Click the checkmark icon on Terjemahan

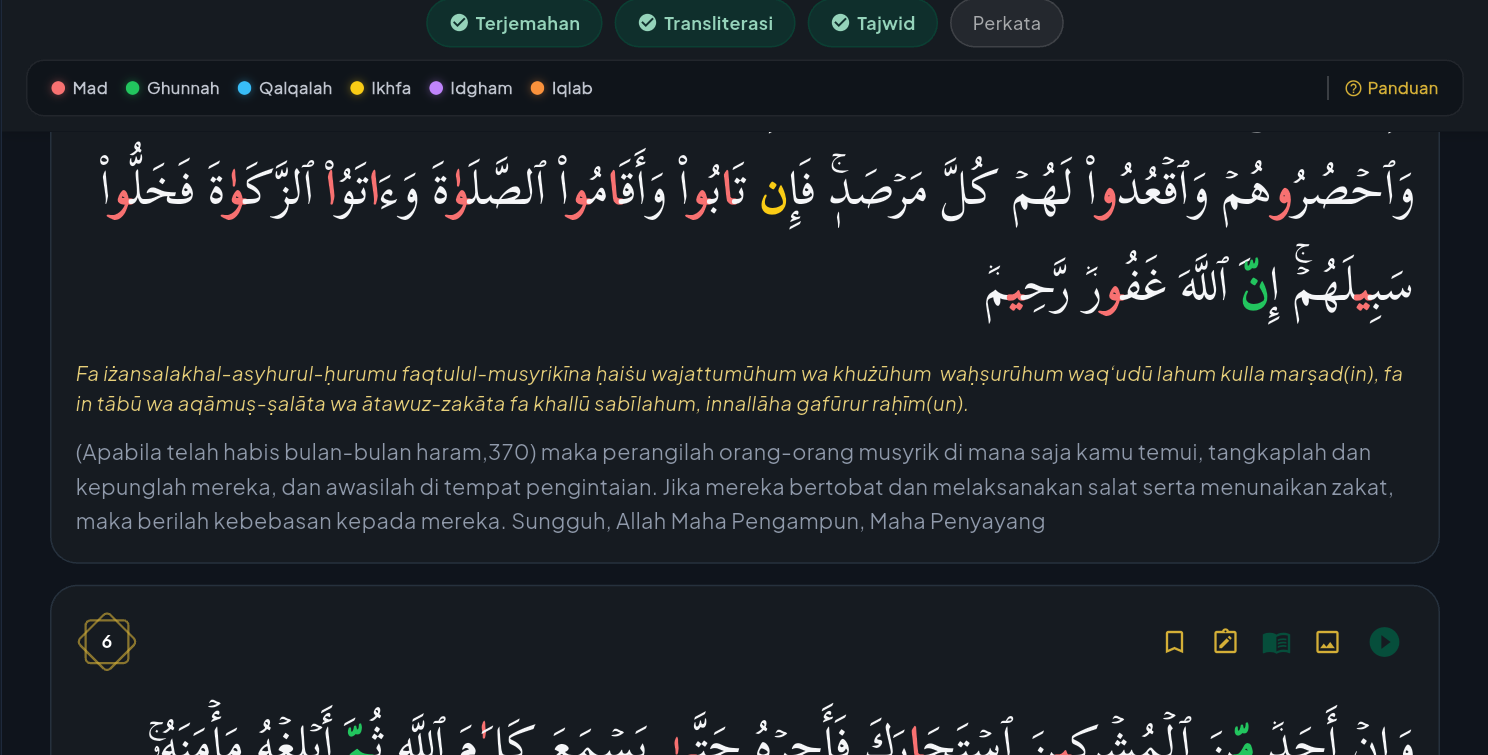(459, 23)
